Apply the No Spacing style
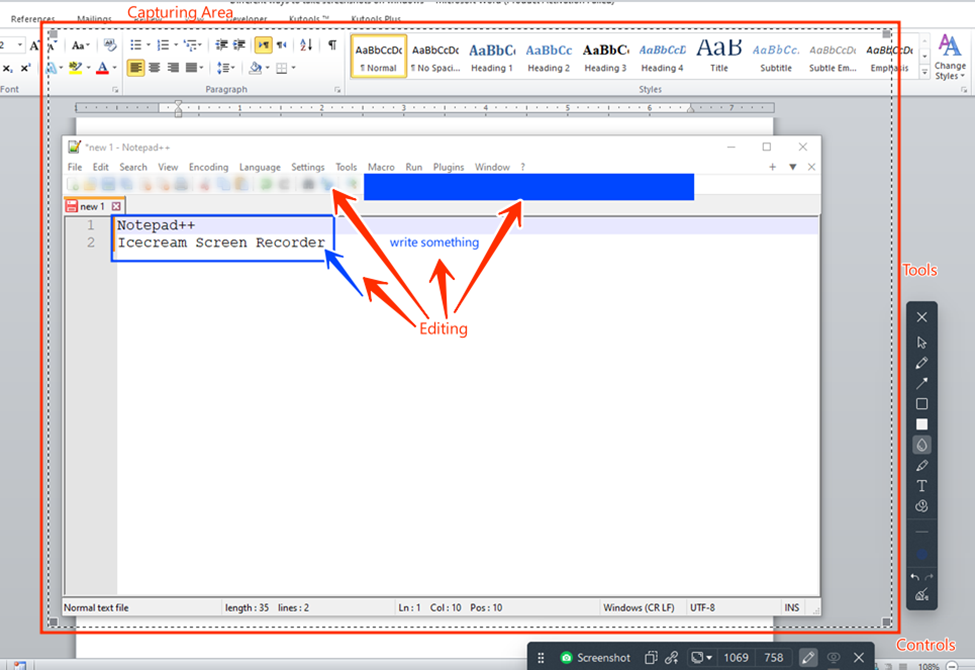This screenshot has height=670, width=975. pos(435,57)
